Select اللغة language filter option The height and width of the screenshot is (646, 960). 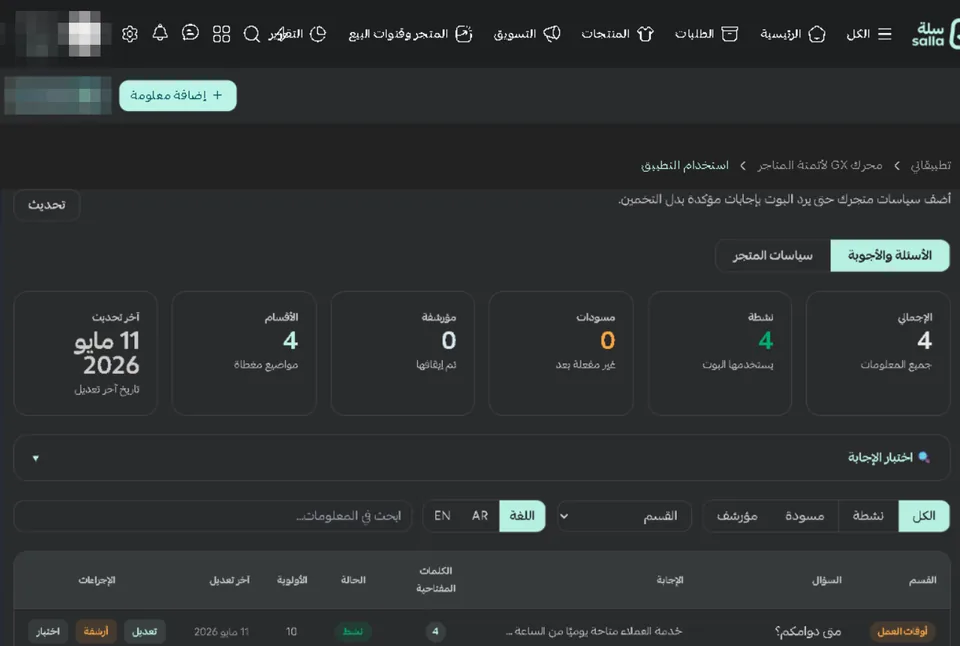[522, 516]
